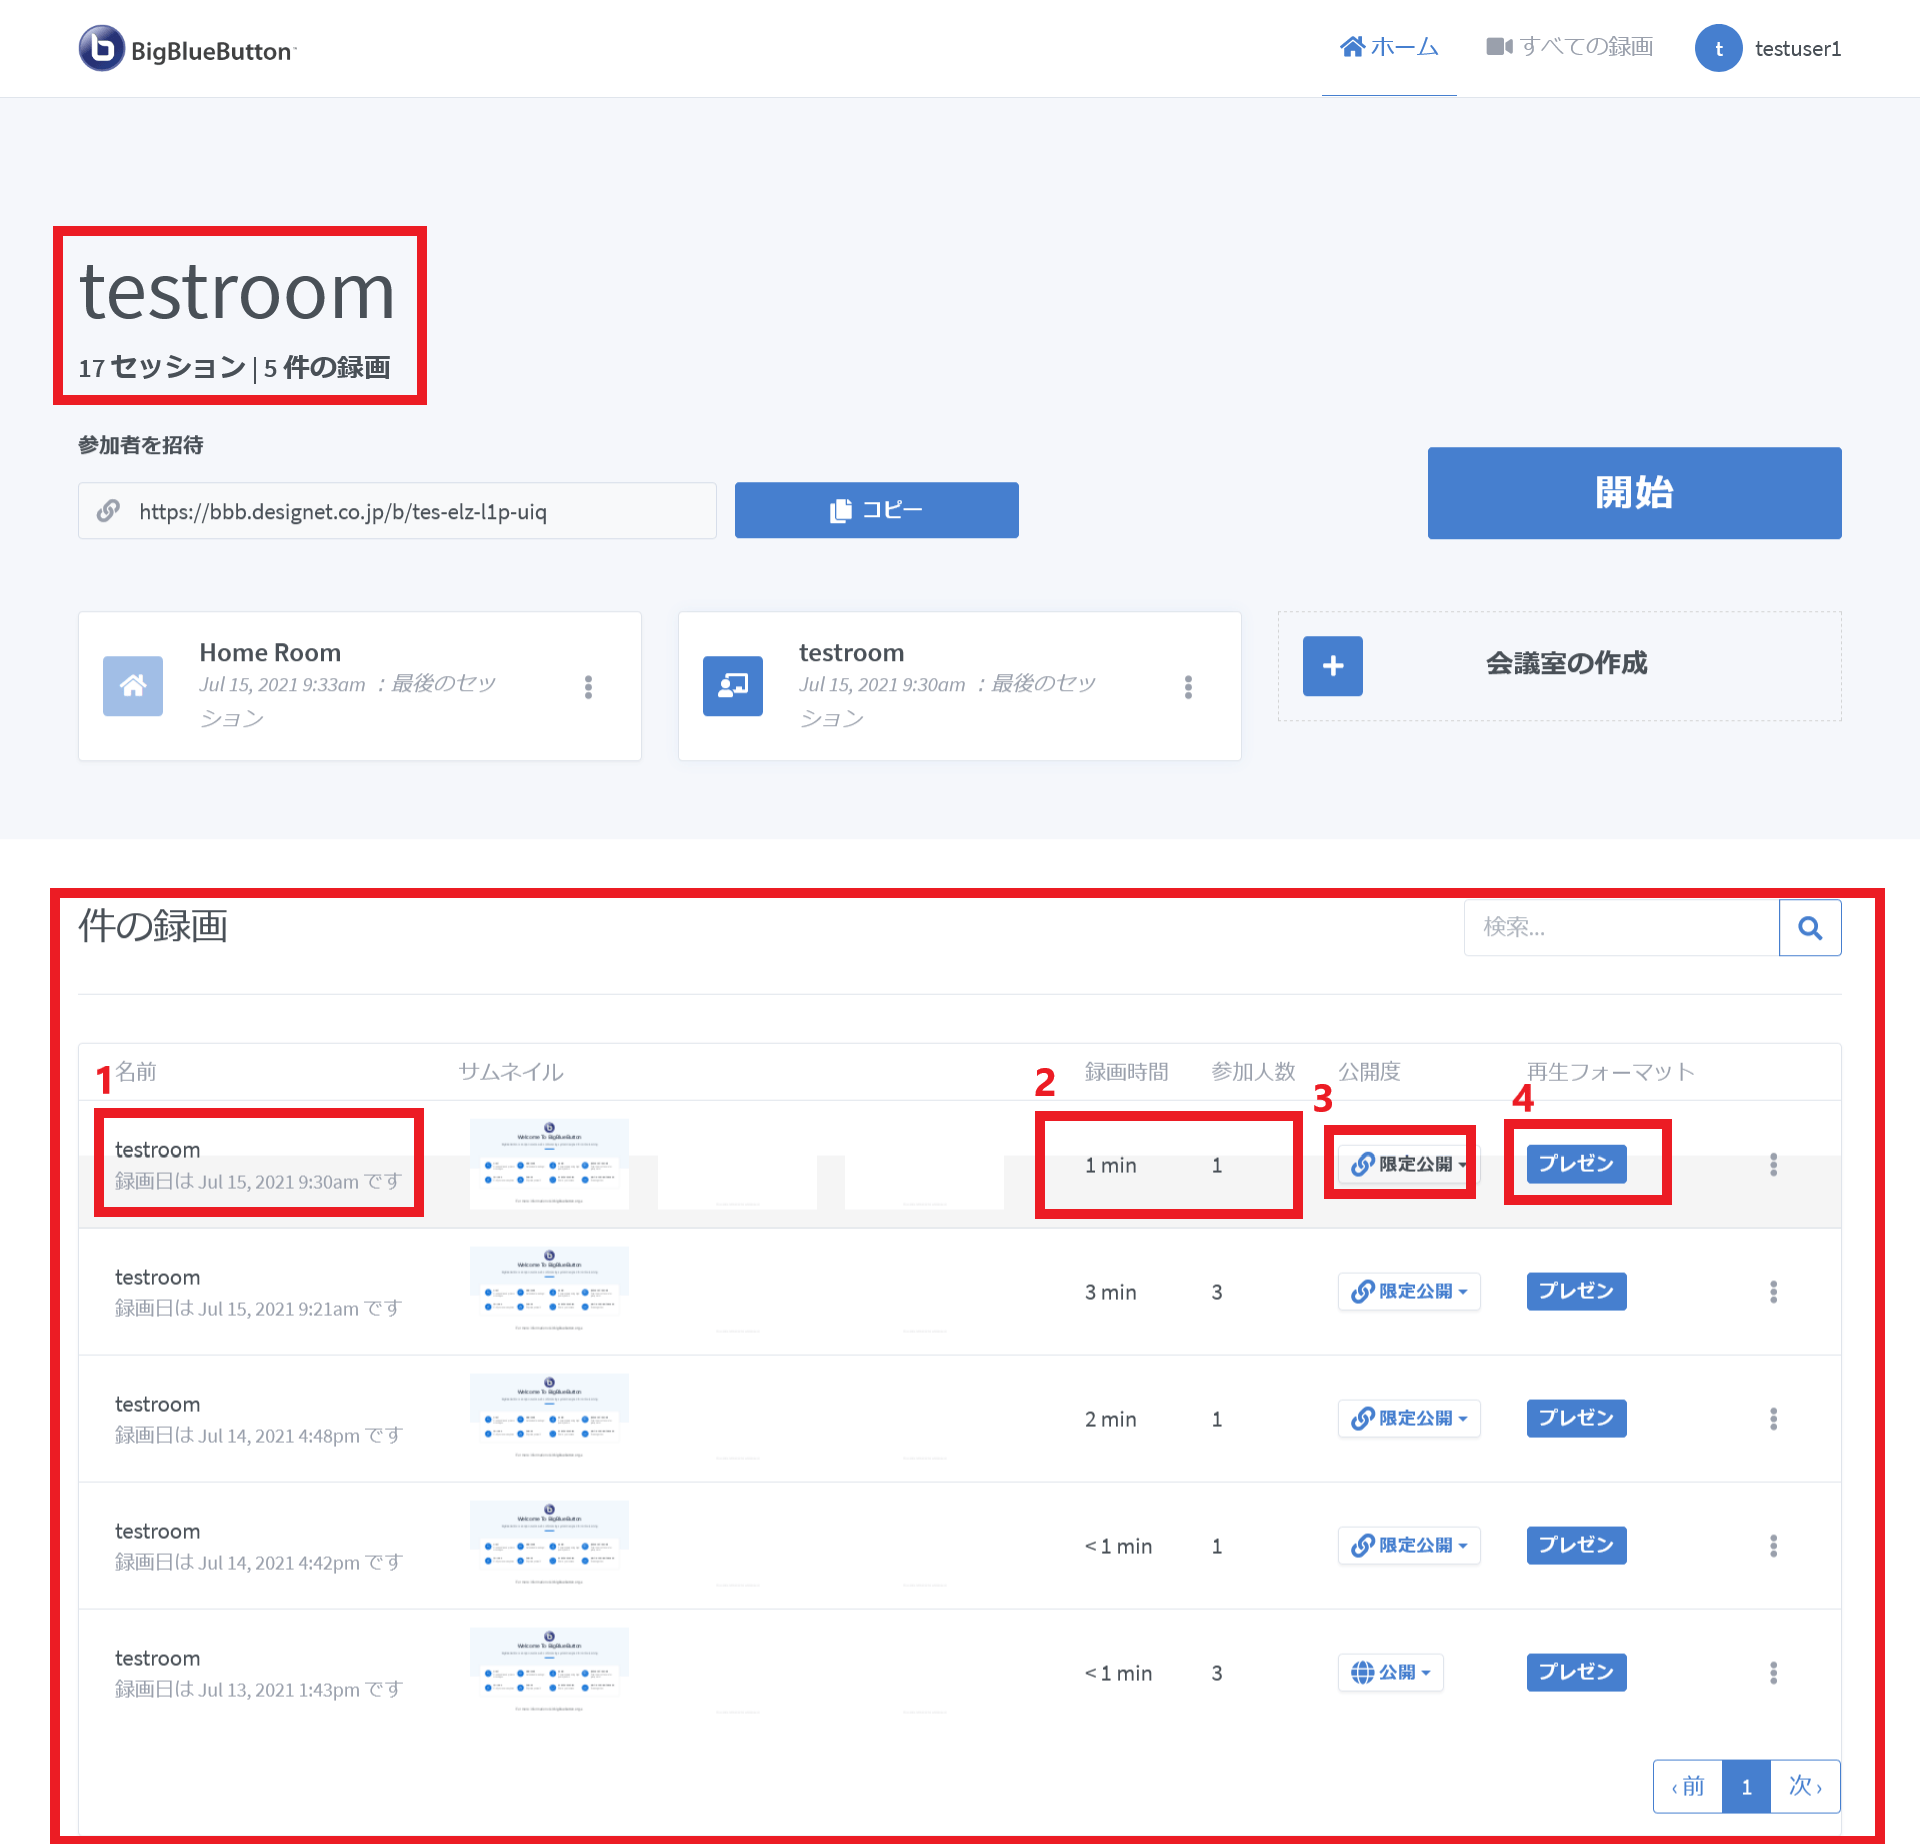Image resolution: width=1920 pixels, height=1844 pixels.
Task: Click recording name dated Jul 15 9:21am
Action: point(157,1277)
